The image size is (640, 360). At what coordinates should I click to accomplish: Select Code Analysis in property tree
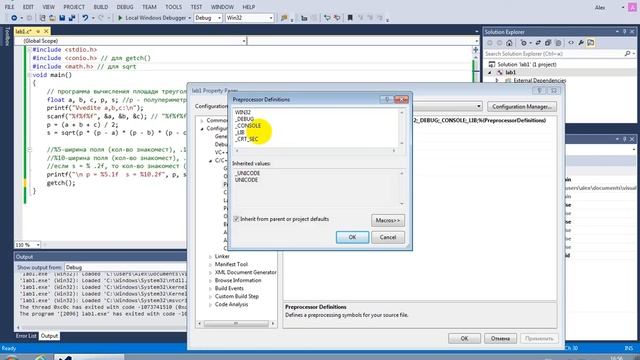tap(231, 304)
